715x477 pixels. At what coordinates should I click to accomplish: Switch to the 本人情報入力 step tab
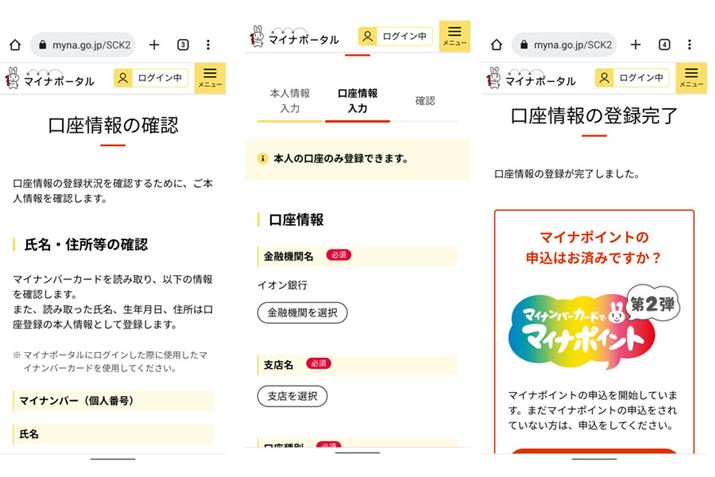(290, 101)
